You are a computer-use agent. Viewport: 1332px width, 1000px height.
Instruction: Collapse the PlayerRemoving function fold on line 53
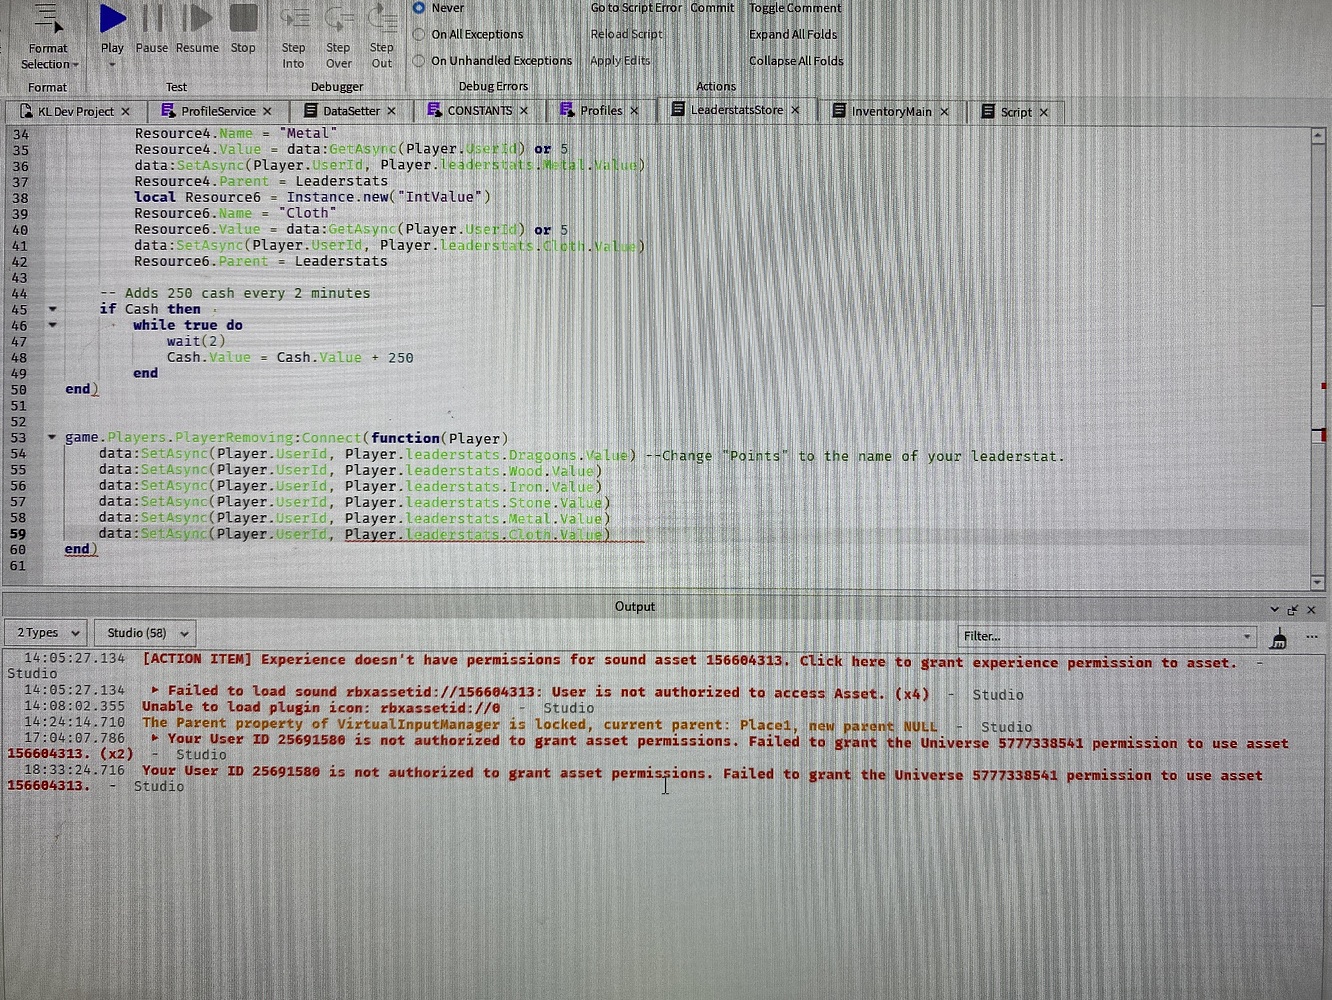pyautogui.click(x=52, y=437)
